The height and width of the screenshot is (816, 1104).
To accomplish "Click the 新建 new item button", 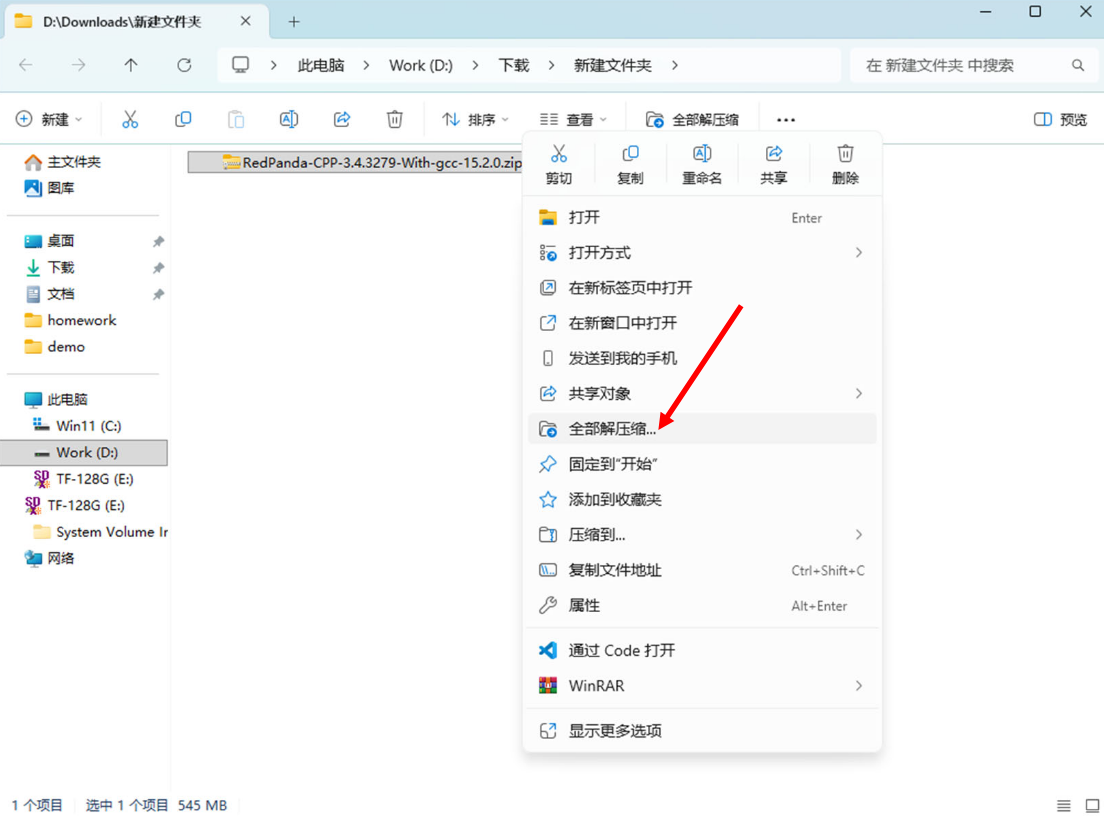I will [x=49, y=120].
